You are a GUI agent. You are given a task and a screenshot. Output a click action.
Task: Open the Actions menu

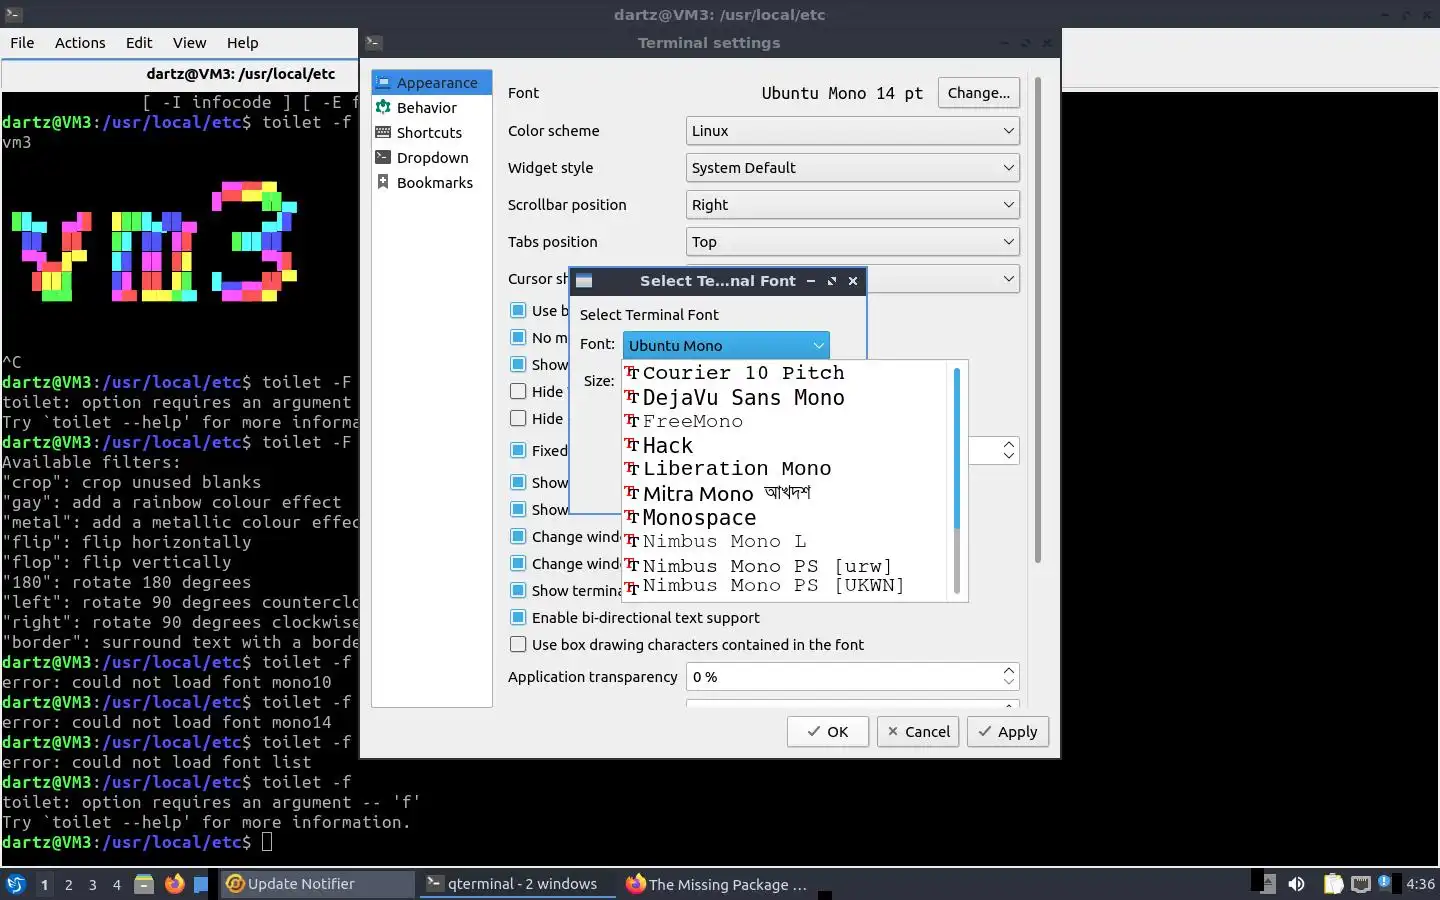[80, 43]
